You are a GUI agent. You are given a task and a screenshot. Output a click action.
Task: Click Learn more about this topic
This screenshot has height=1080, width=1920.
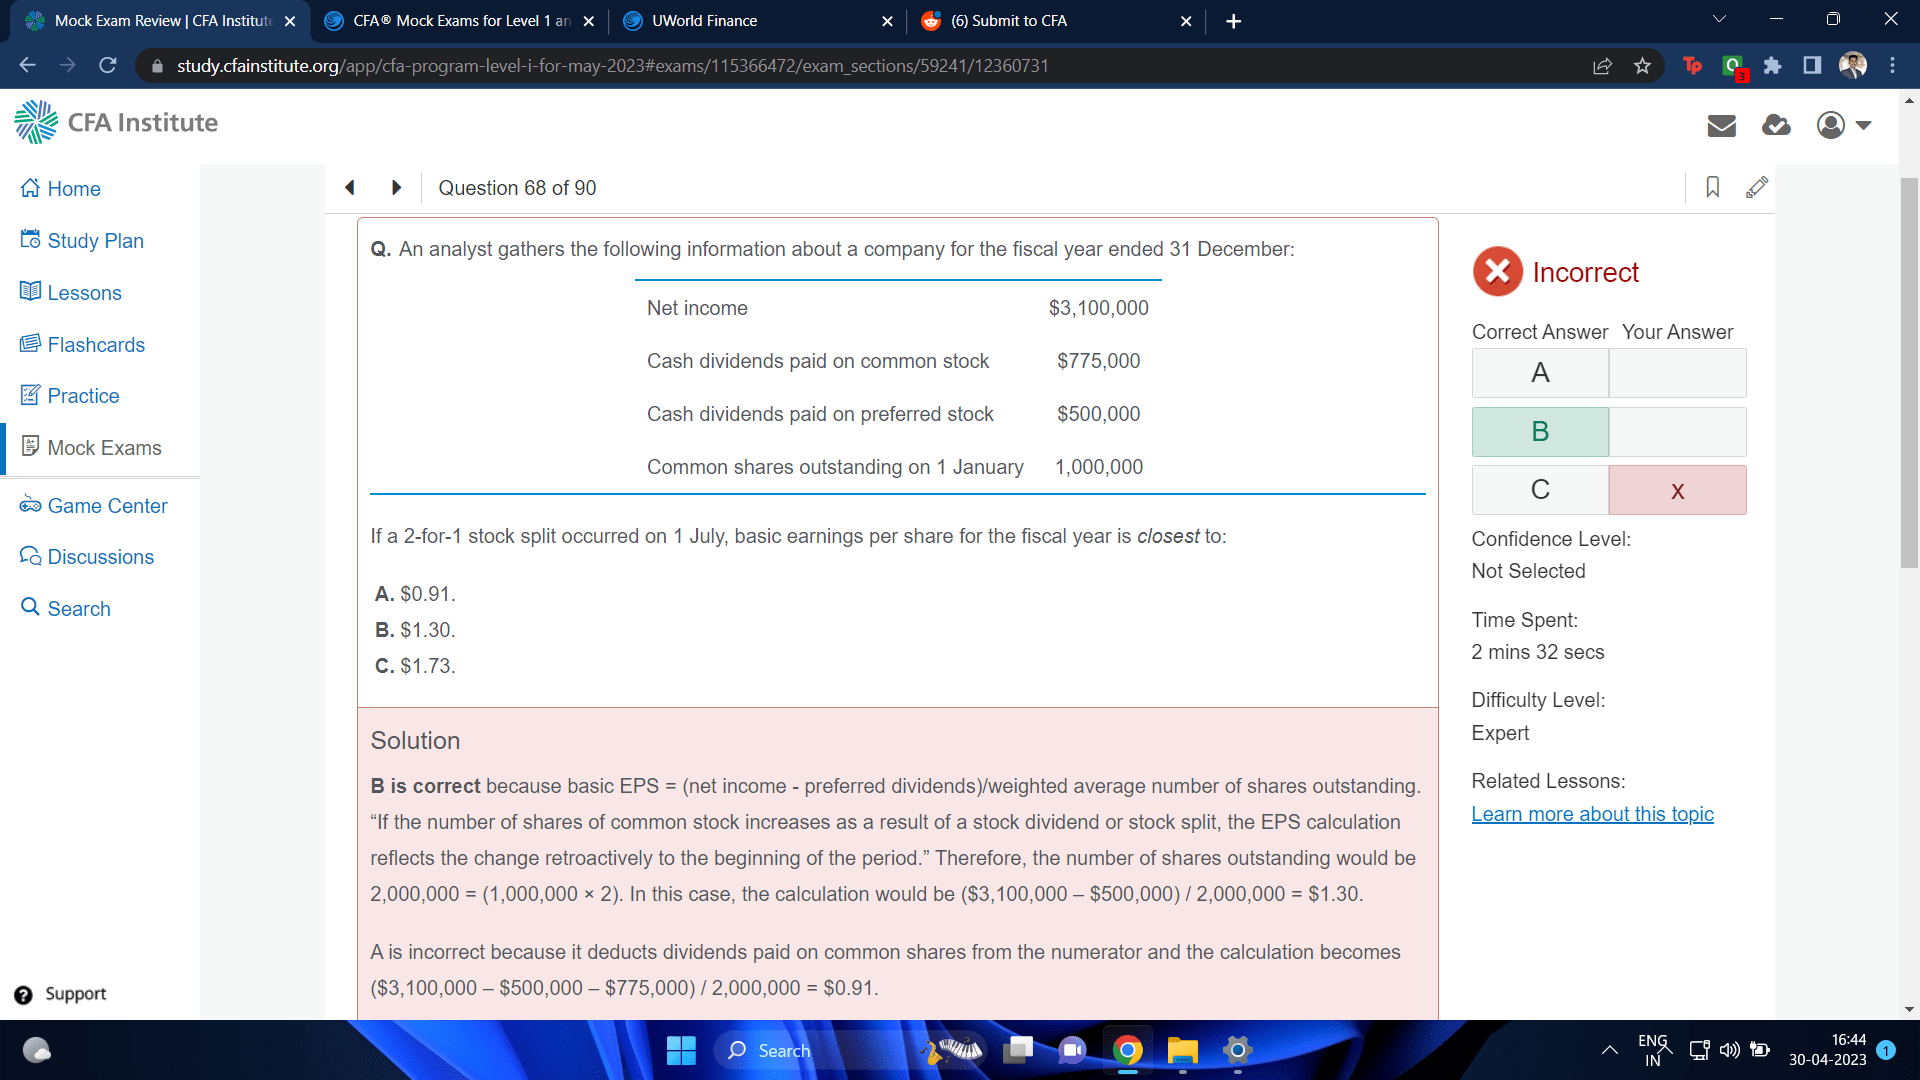[x=1592, y=814]
